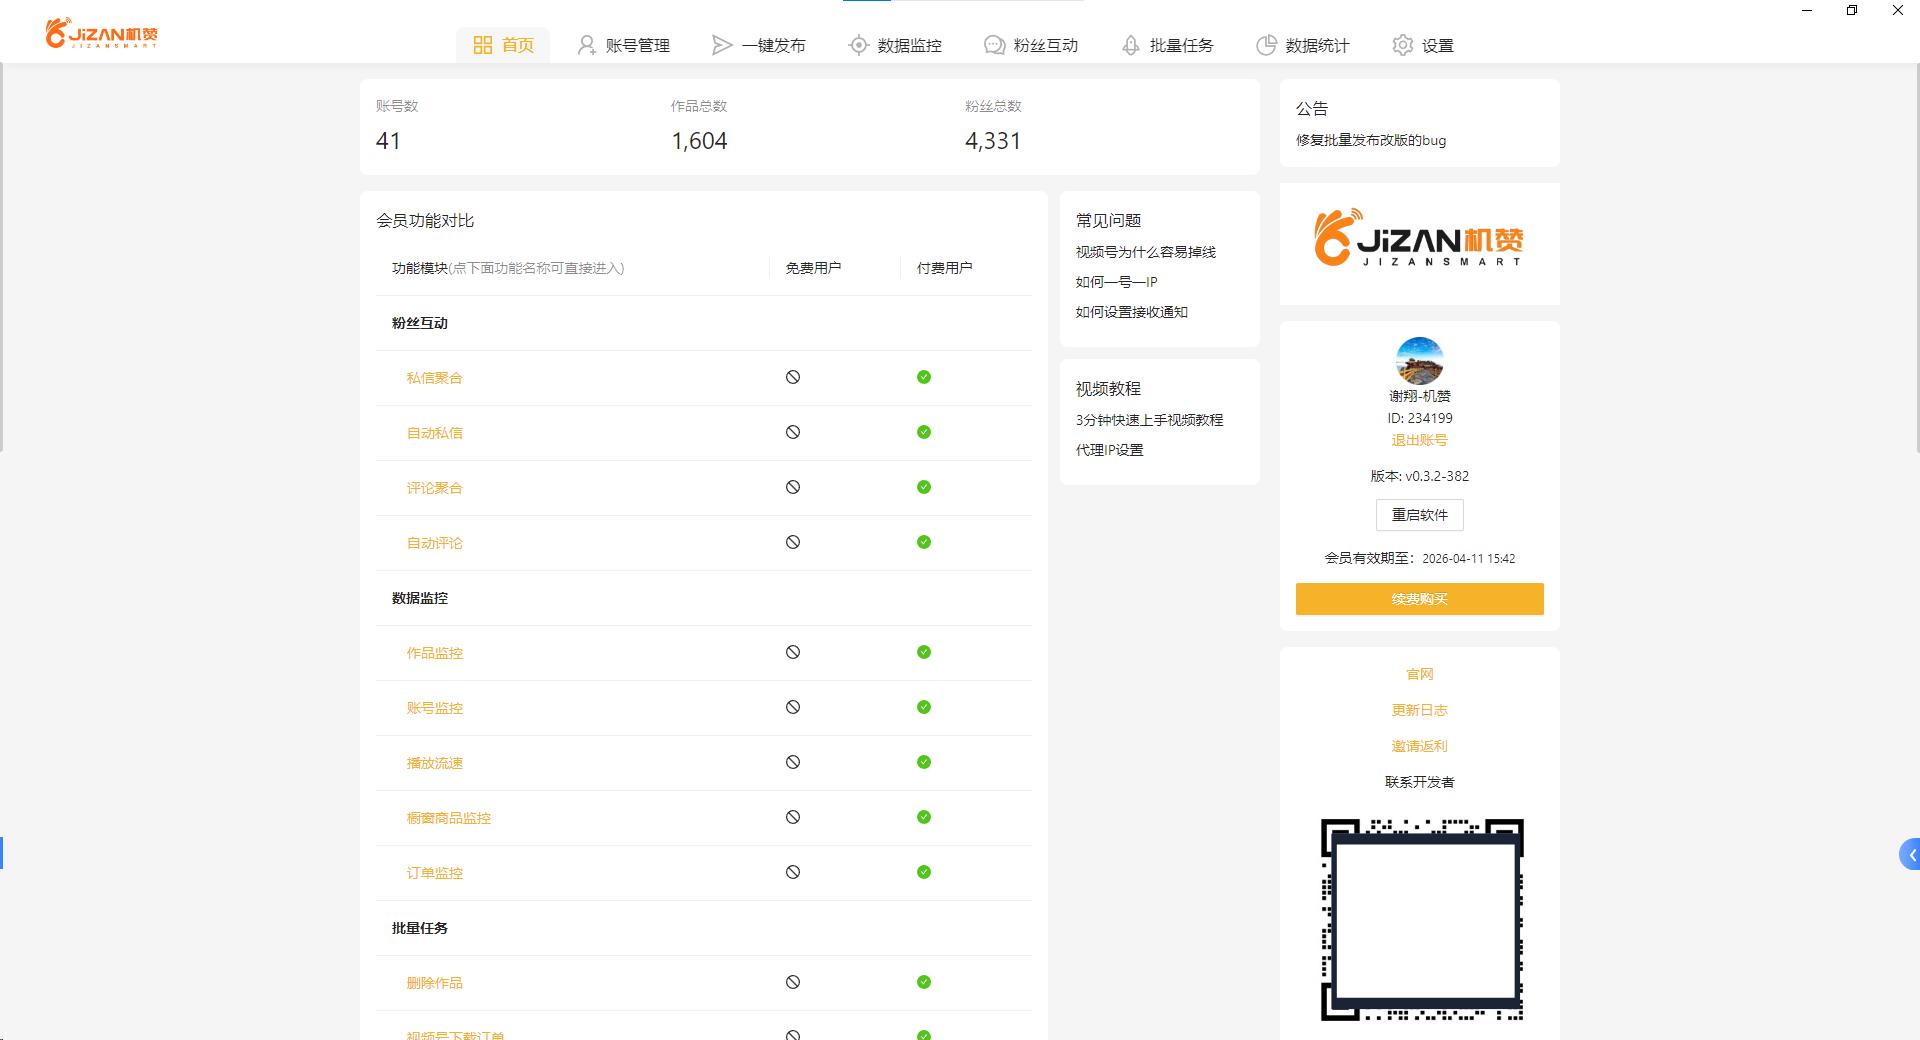Click the green check for 作品监控
Viewport: 1920px width, 1040px height.
pyautogui.click(x=924, y=652)
